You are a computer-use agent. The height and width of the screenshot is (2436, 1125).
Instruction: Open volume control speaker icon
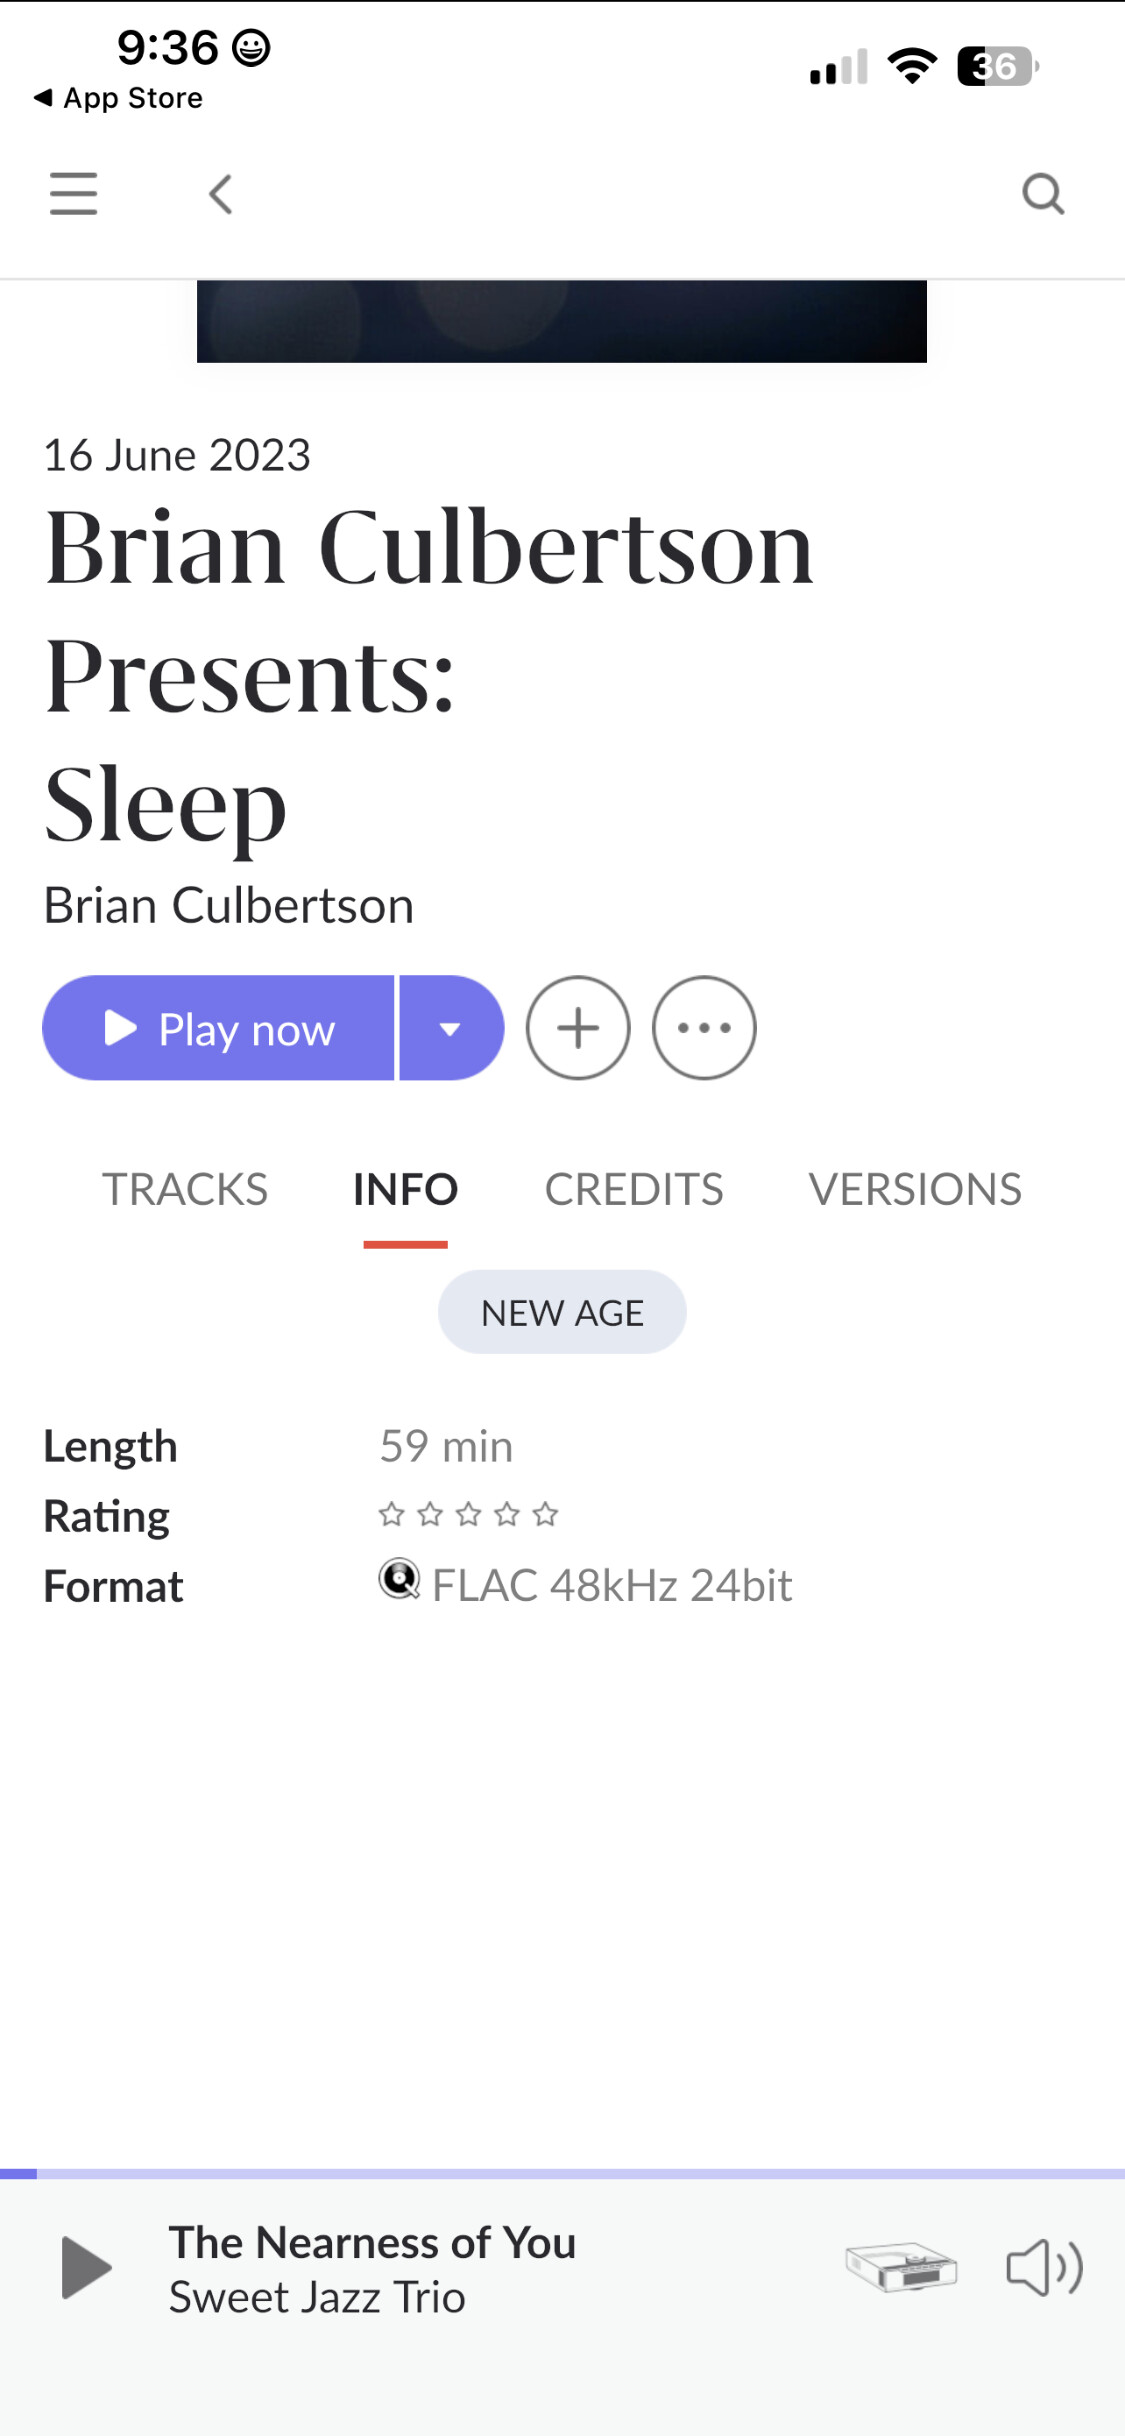[x=1043, y=2267]
